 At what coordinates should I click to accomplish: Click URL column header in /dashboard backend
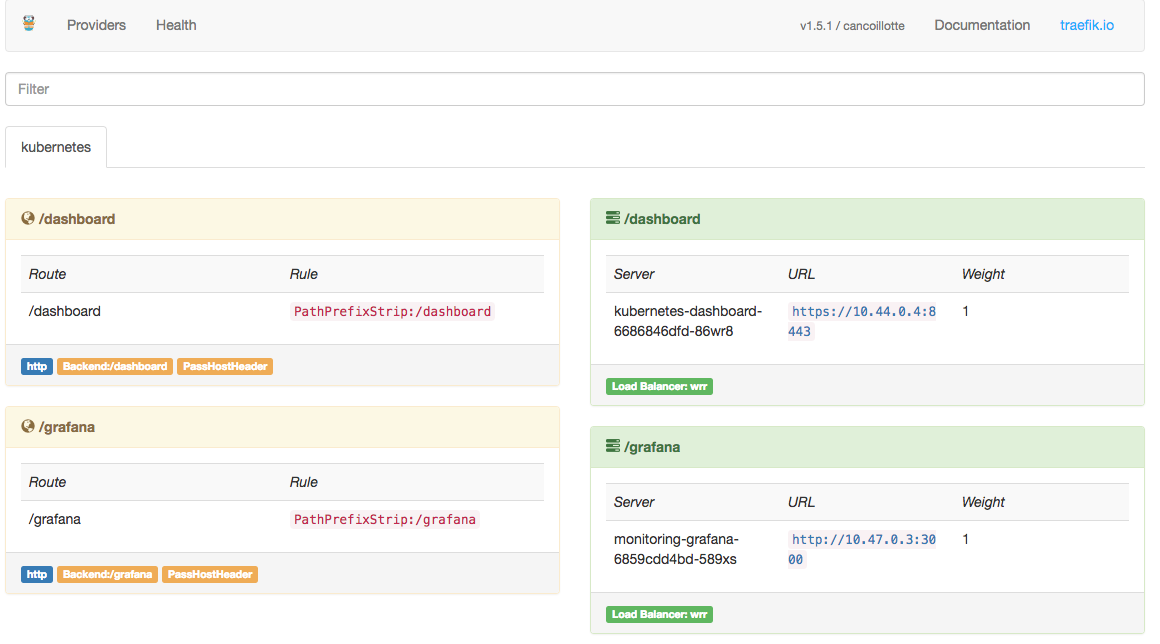(801, 274)
